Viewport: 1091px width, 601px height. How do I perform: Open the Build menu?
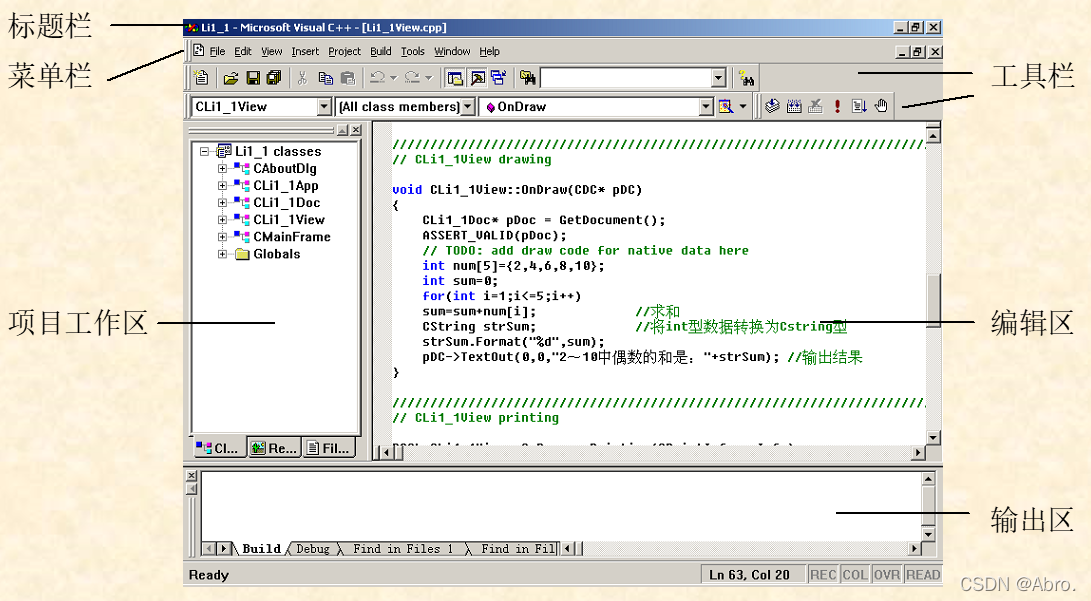381,51
